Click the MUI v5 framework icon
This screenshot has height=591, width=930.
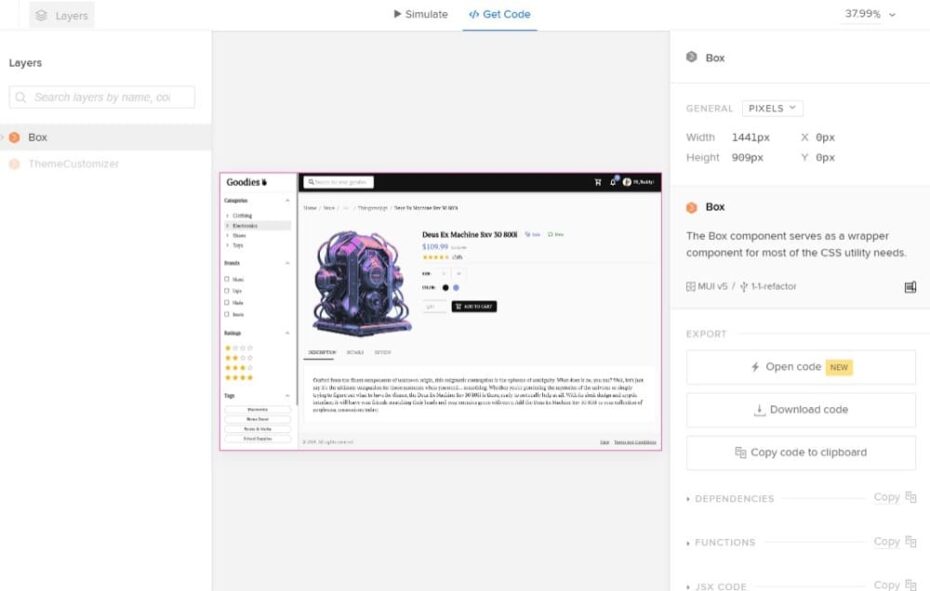[689, 287]
